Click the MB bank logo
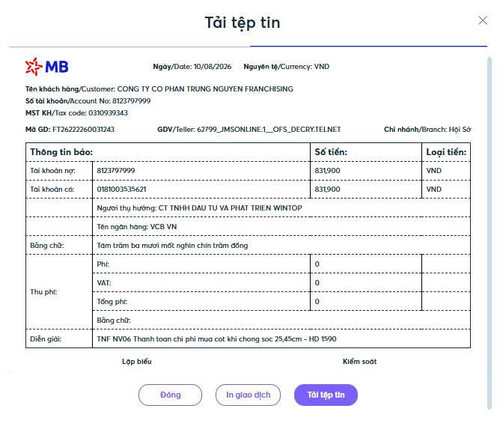 (47, 67)
